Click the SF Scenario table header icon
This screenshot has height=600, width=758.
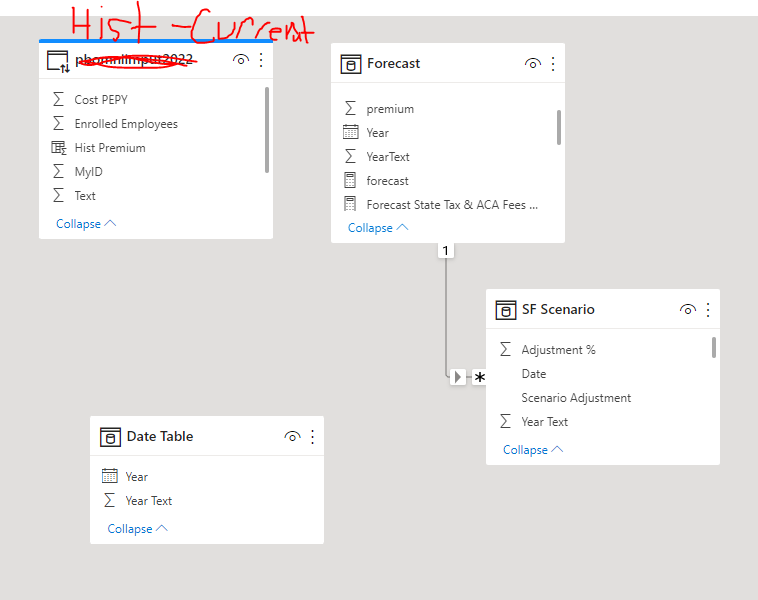(506, 310)
